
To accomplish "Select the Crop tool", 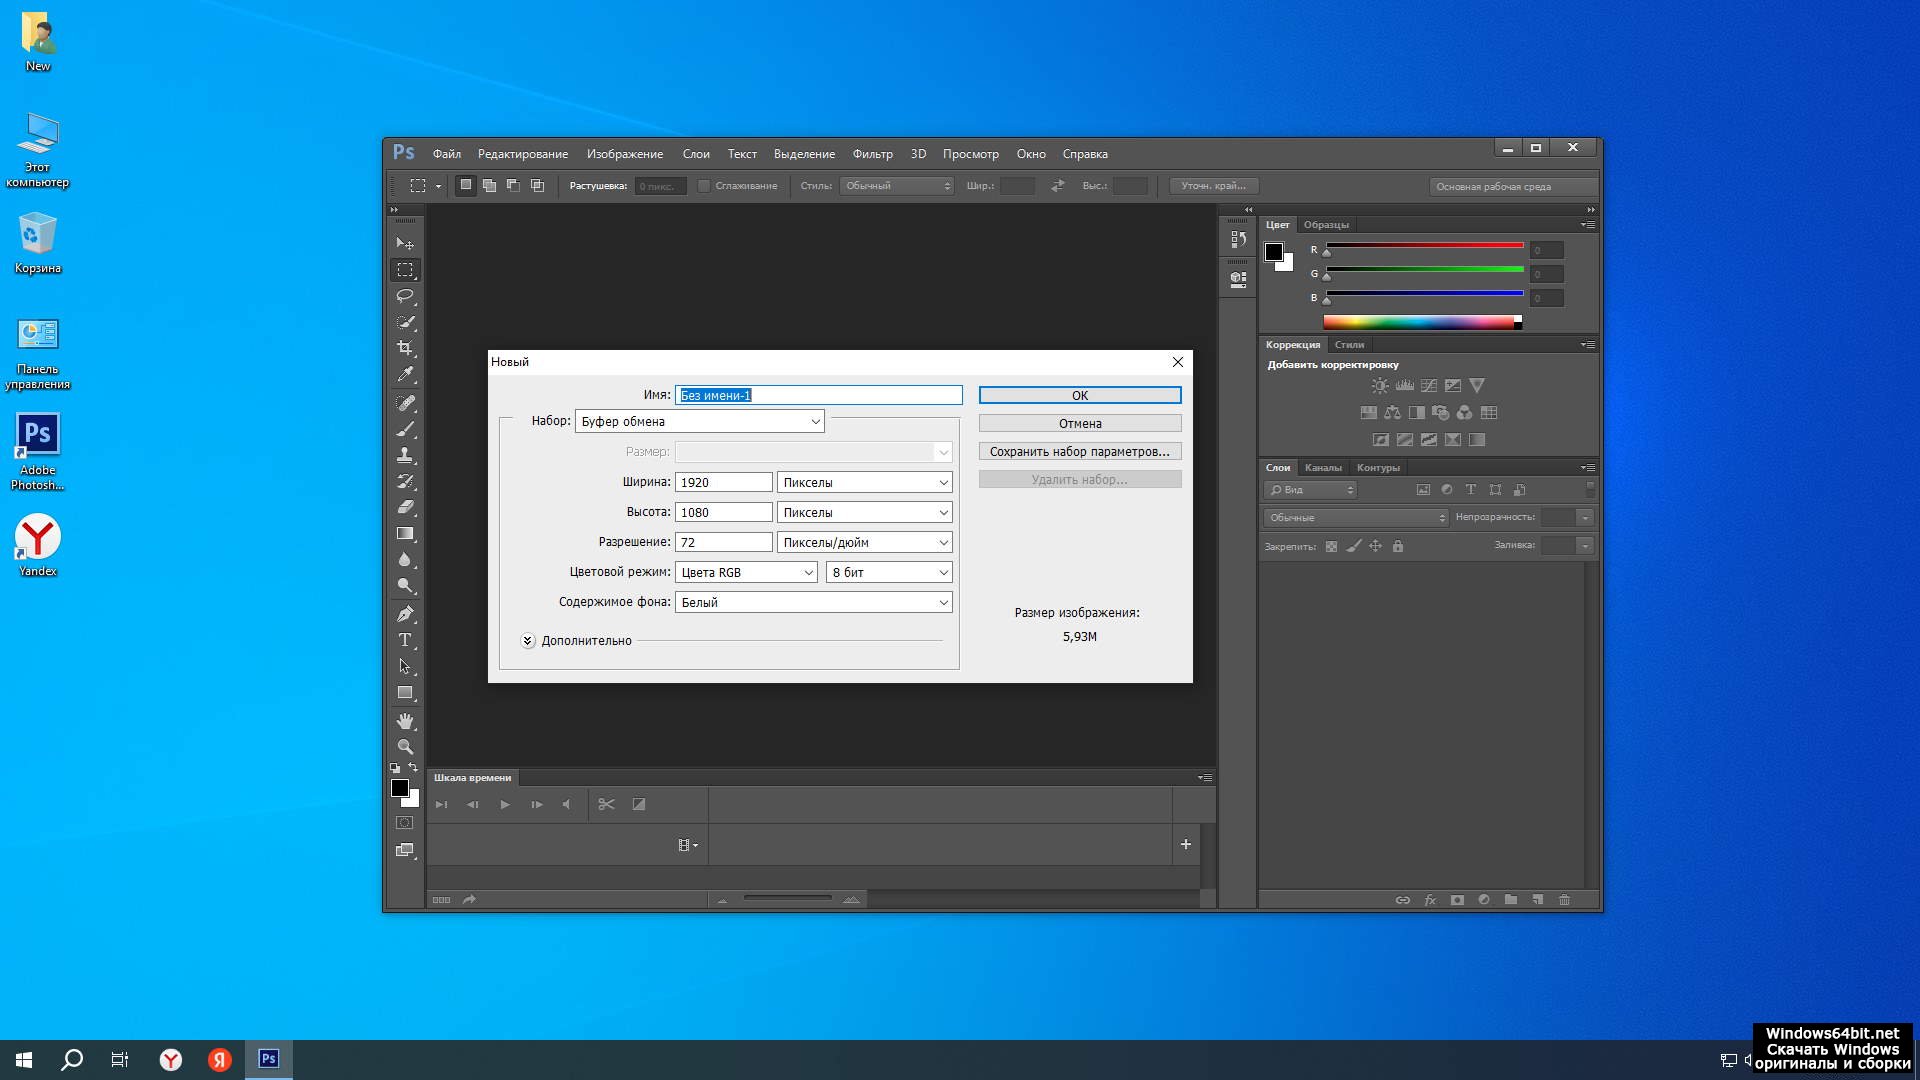I will coord(405,348).
